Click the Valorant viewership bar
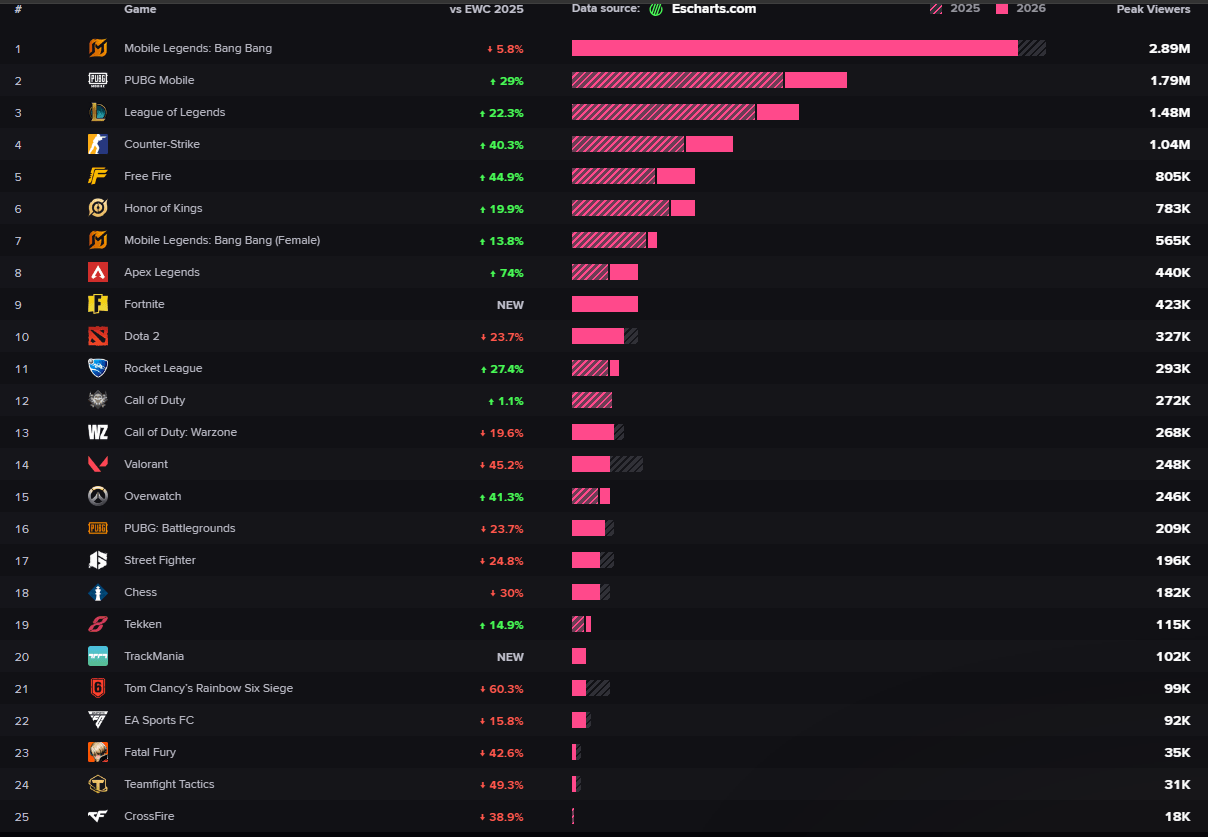The height and width of the screenshot is (837, 1208). click(607, 464)
